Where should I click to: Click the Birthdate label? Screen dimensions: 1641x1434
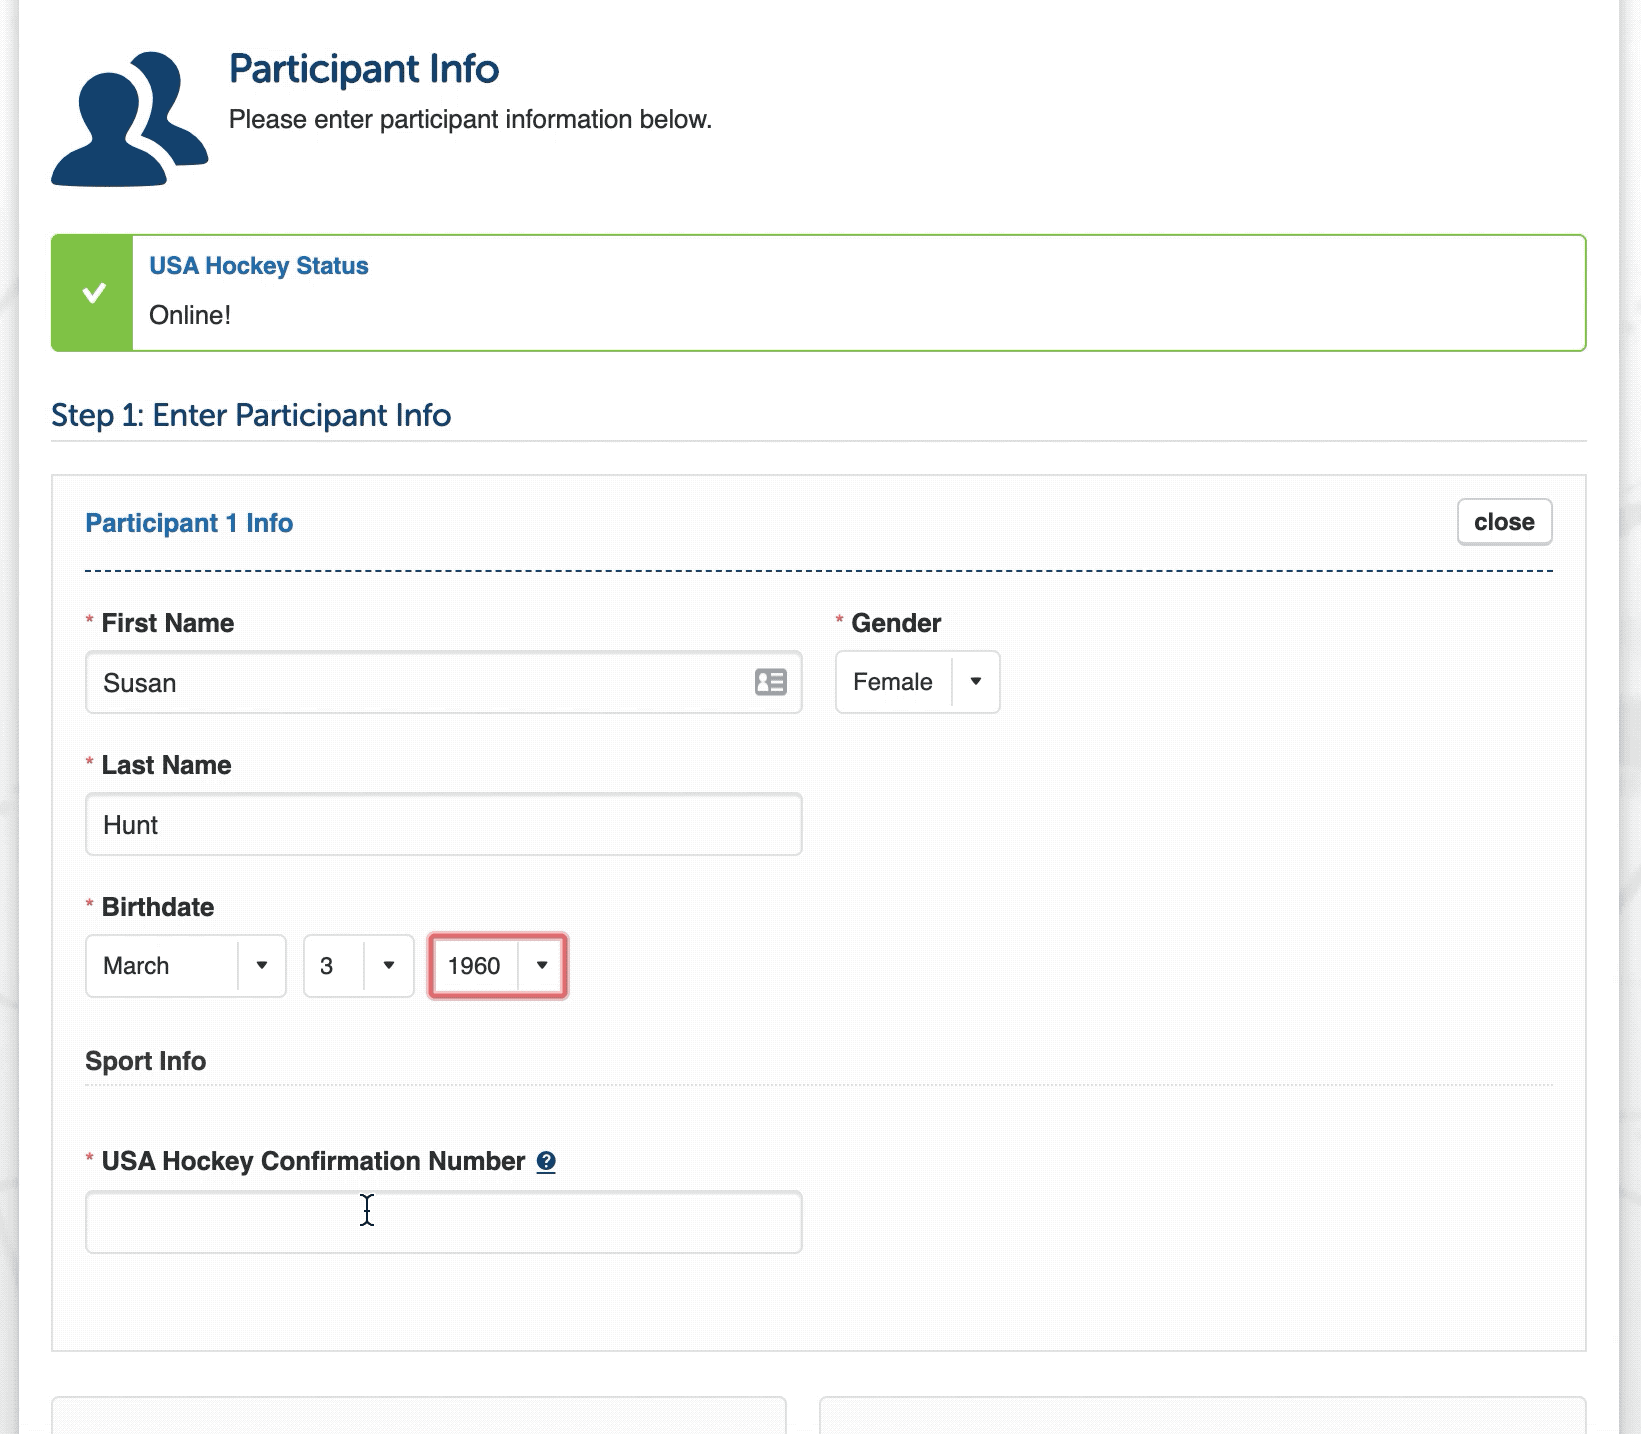click(158, 907)
